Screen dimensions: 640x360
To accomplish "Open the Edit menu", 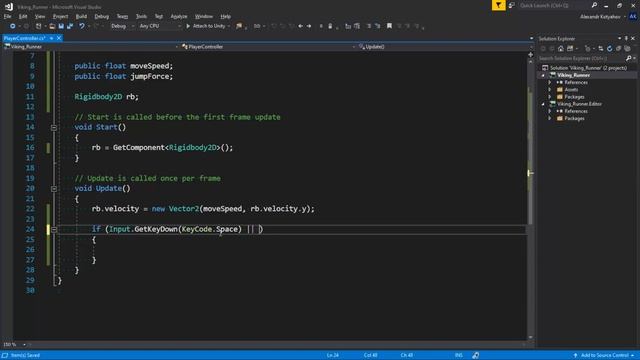I will [23, 16].
